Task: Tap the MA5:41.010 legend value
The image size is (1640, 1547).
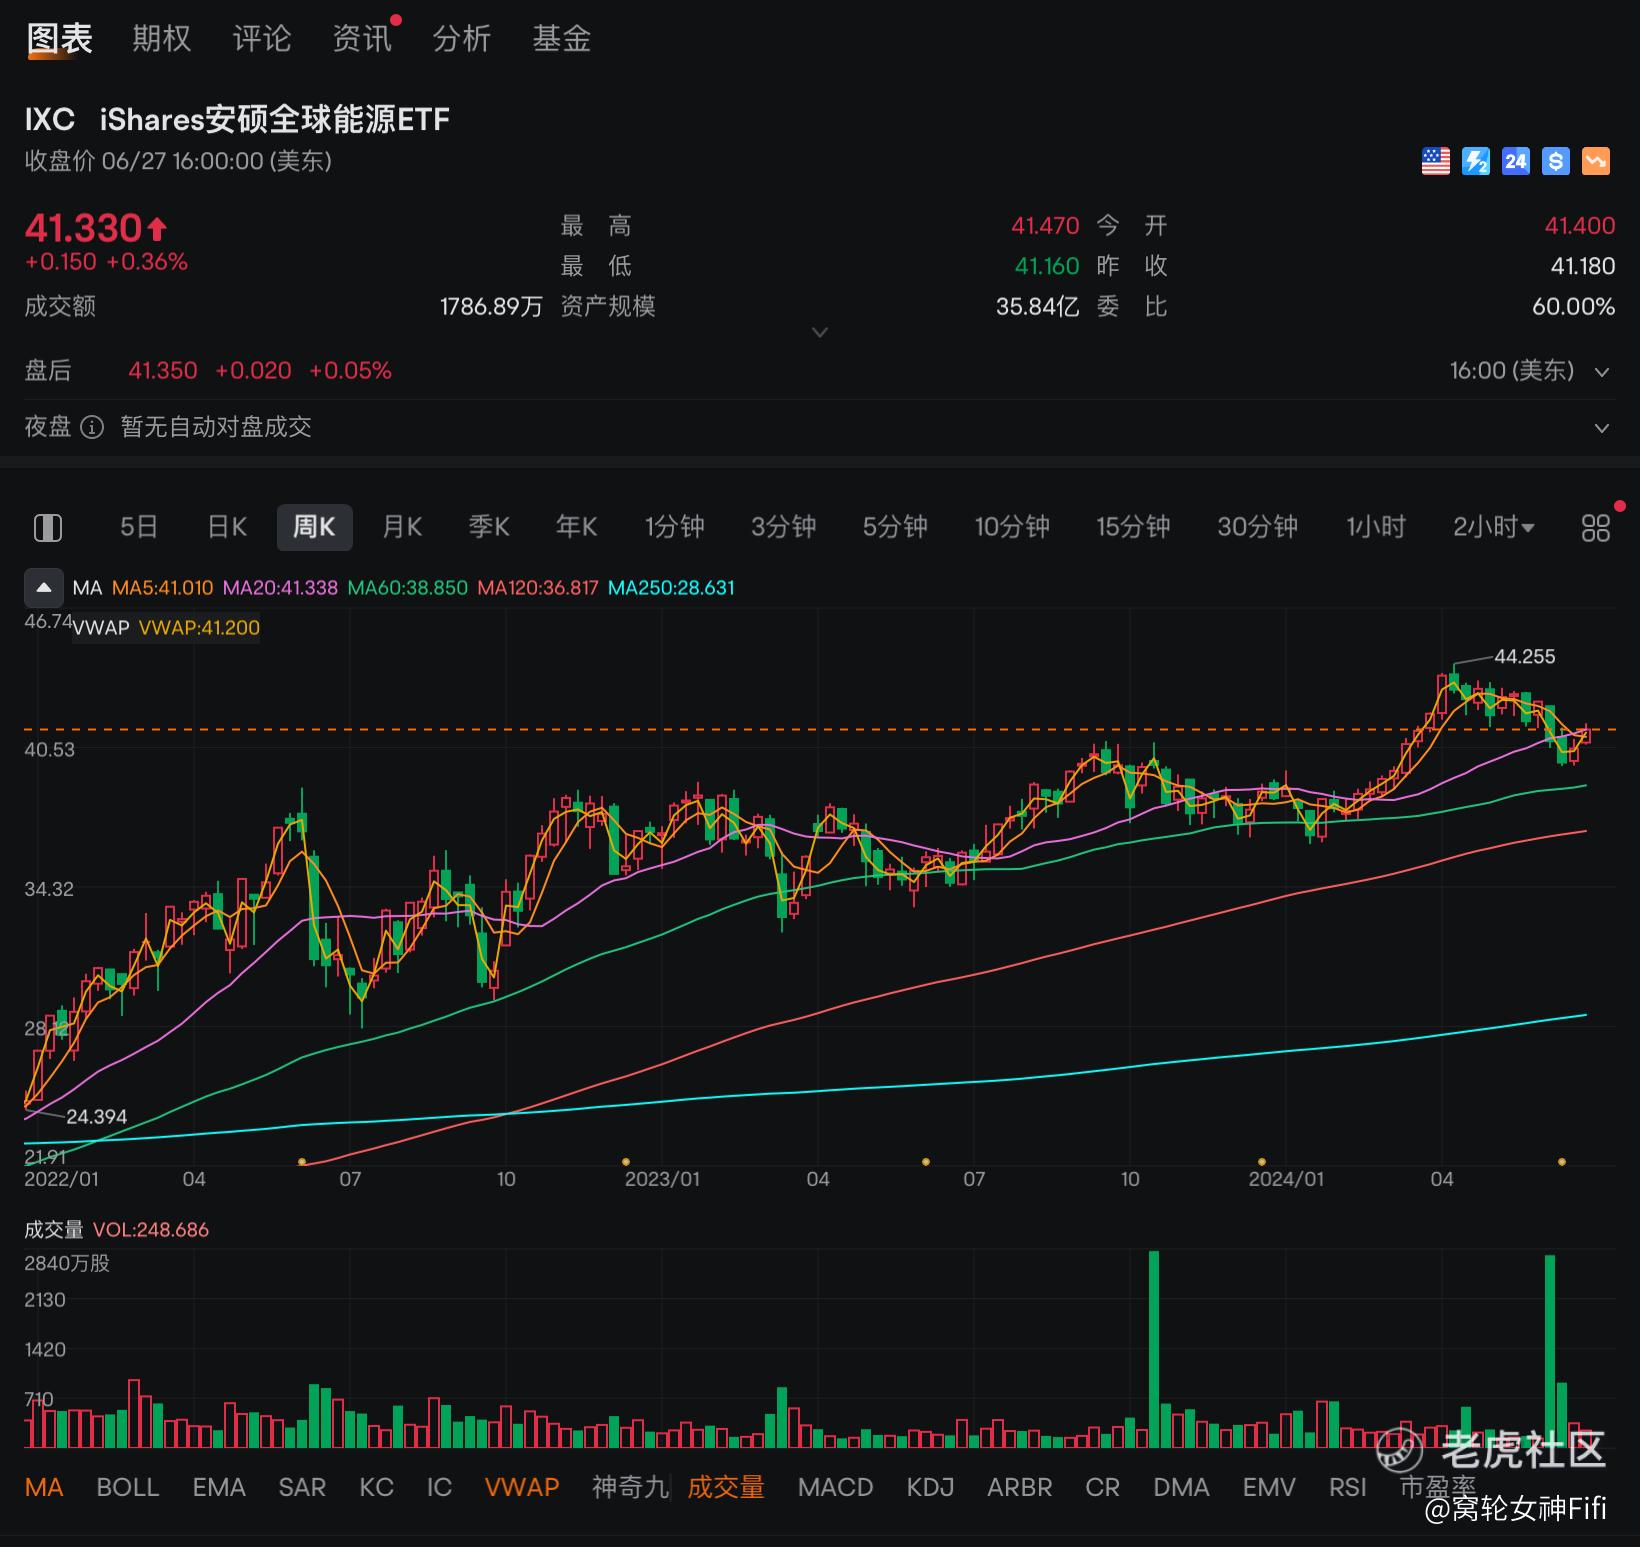Action: [x=162, y=588]
